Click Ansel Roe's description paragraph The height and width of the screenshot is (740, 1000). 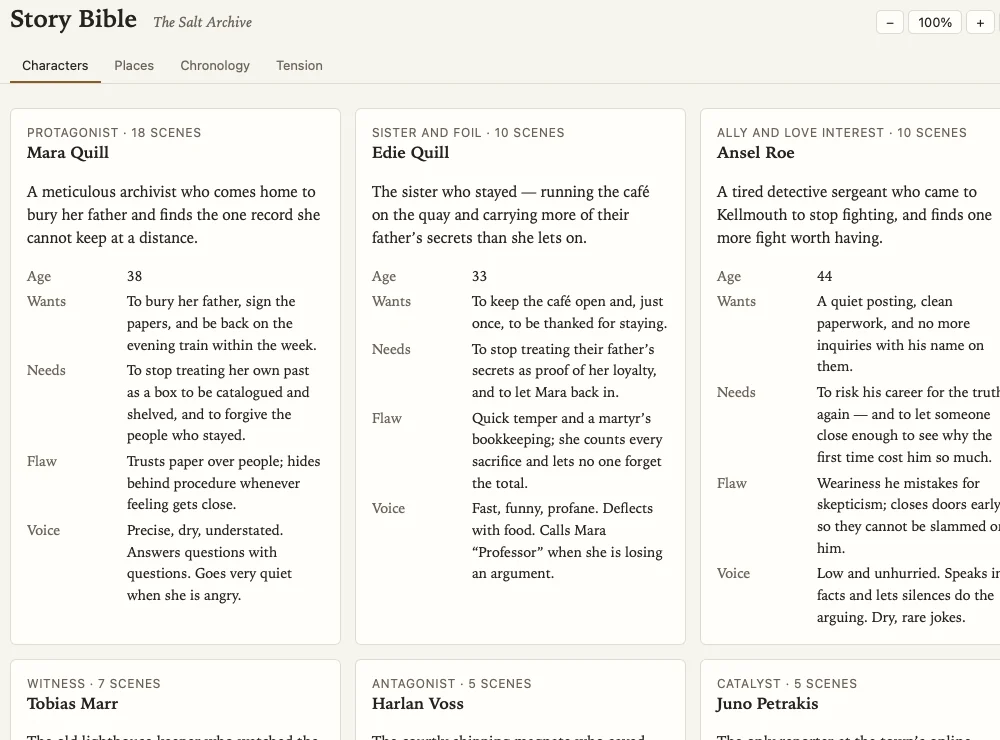pos(854,215)
